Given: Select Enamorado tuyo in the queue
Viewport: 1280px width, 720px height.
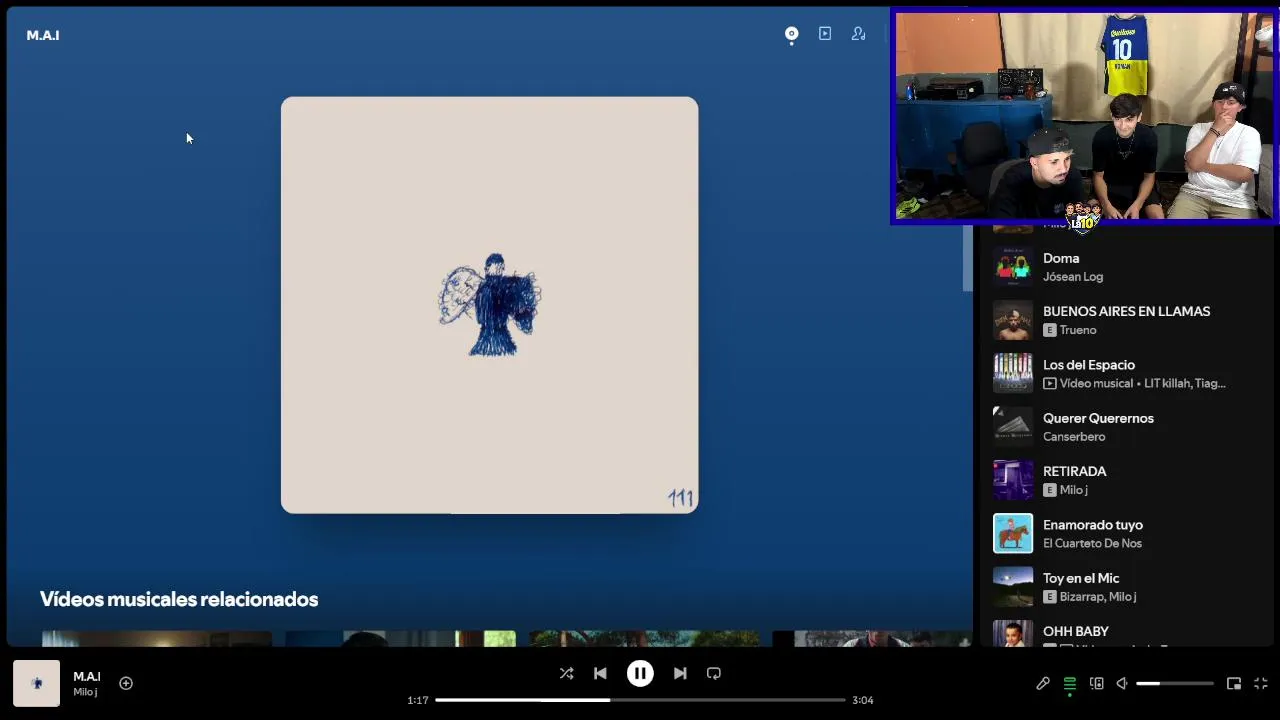Looking at the screenshot, I should [1126, 534].
